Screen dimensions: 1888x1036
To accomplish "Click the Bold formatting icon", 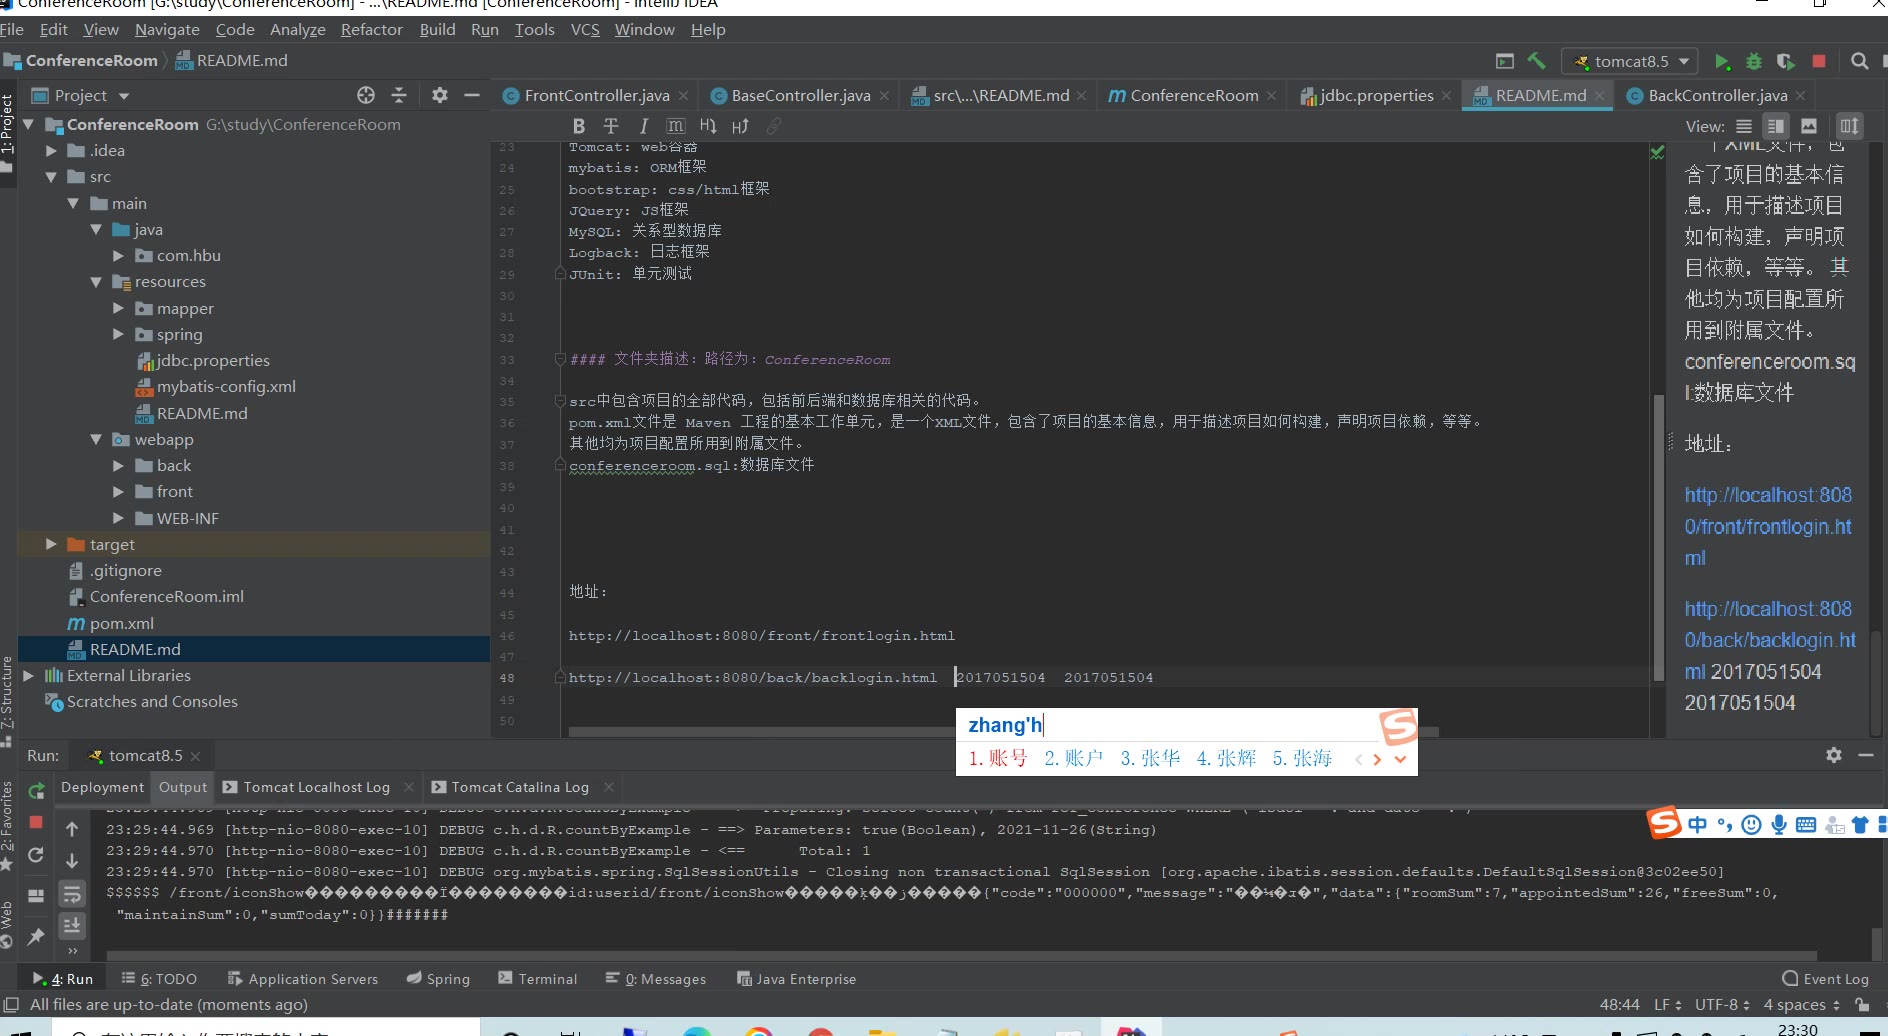I will (579, 126).
